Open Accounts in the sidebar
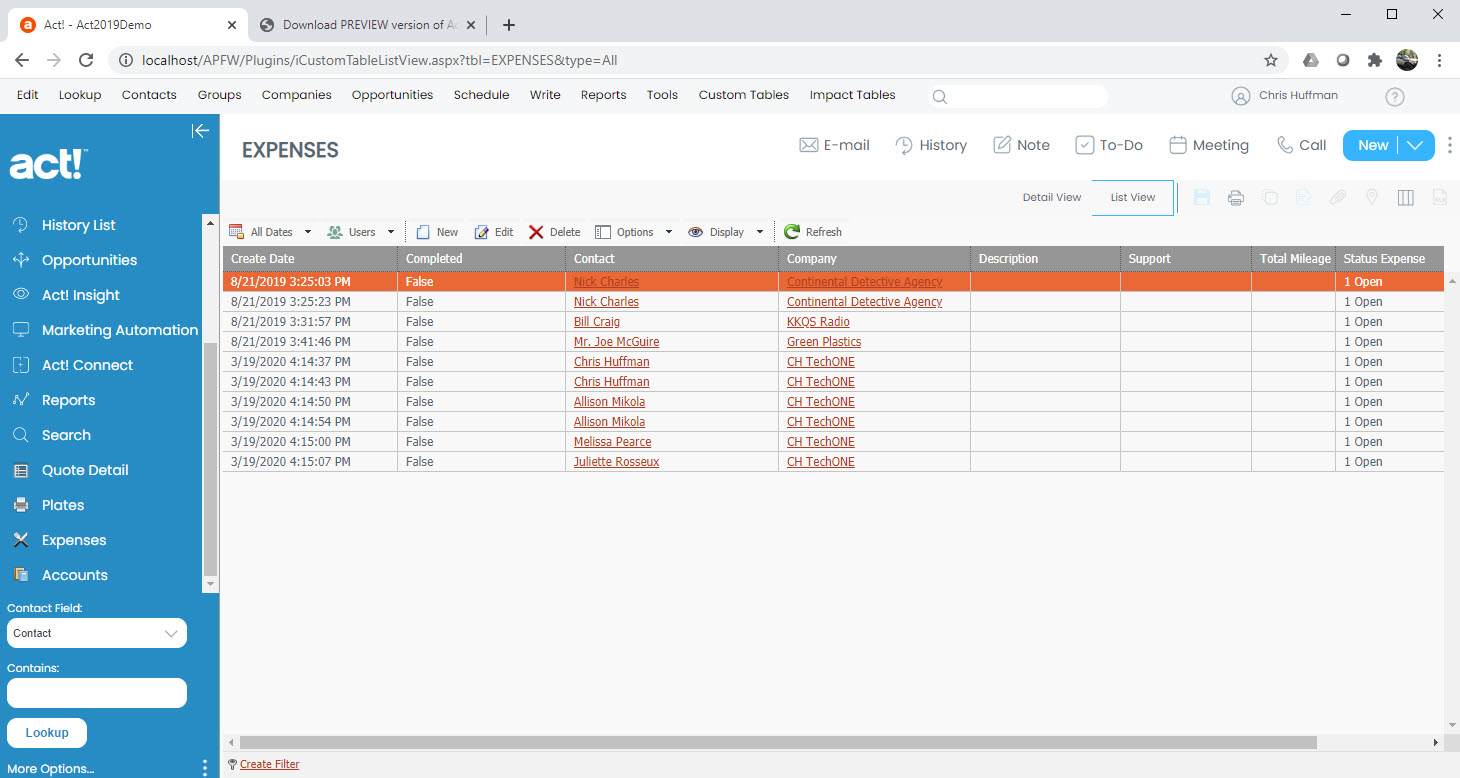 click(x=74, y=575)
